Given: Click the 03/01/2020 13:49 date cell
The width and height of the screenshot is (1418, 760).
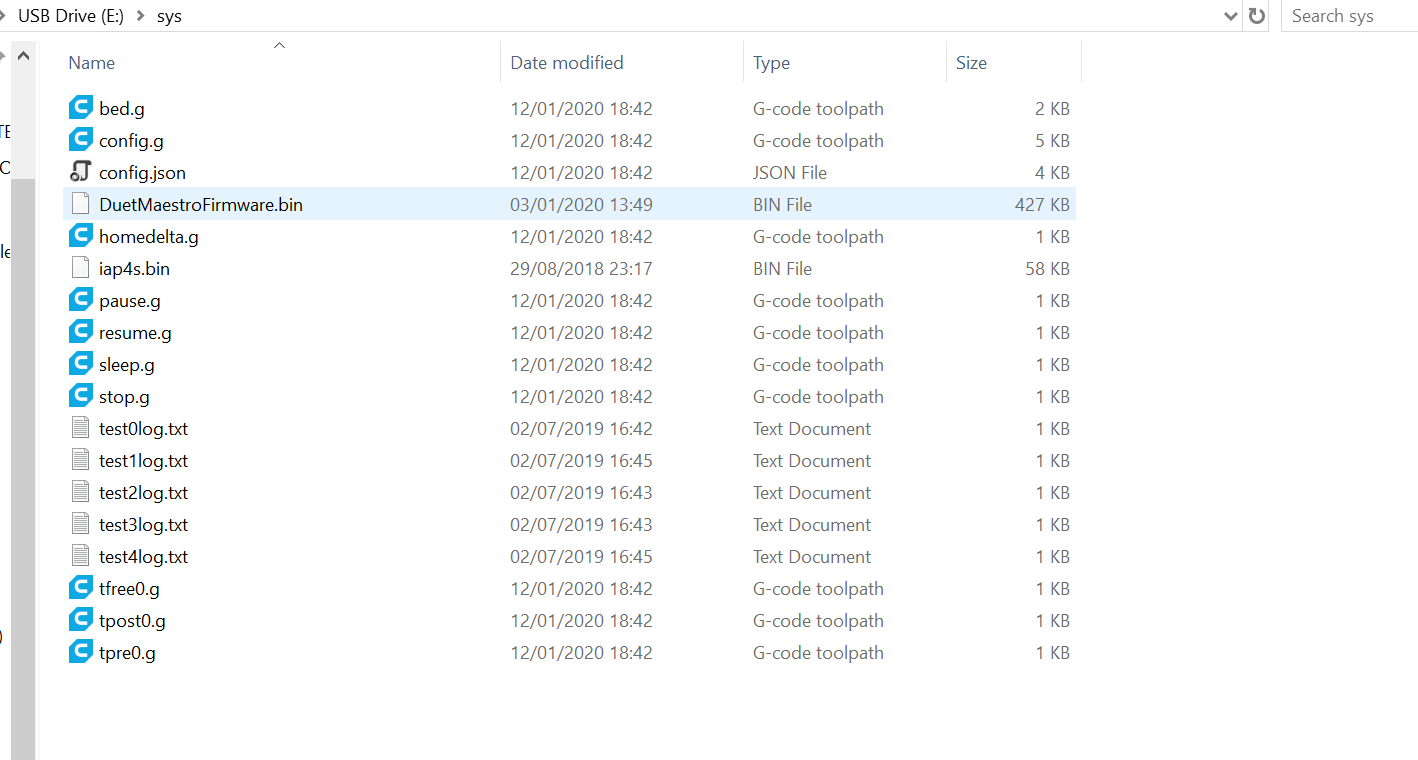Looking at the screenshot, I should (x=581, y=204).
